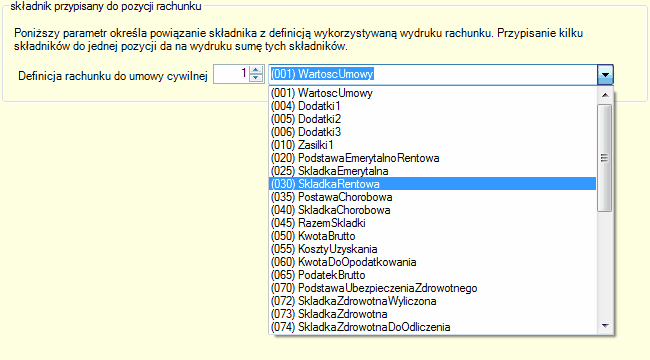This screenshot has height=360, width=650.
Task: Choose (001) WartoscUmowy from the list
Action: 432,93
